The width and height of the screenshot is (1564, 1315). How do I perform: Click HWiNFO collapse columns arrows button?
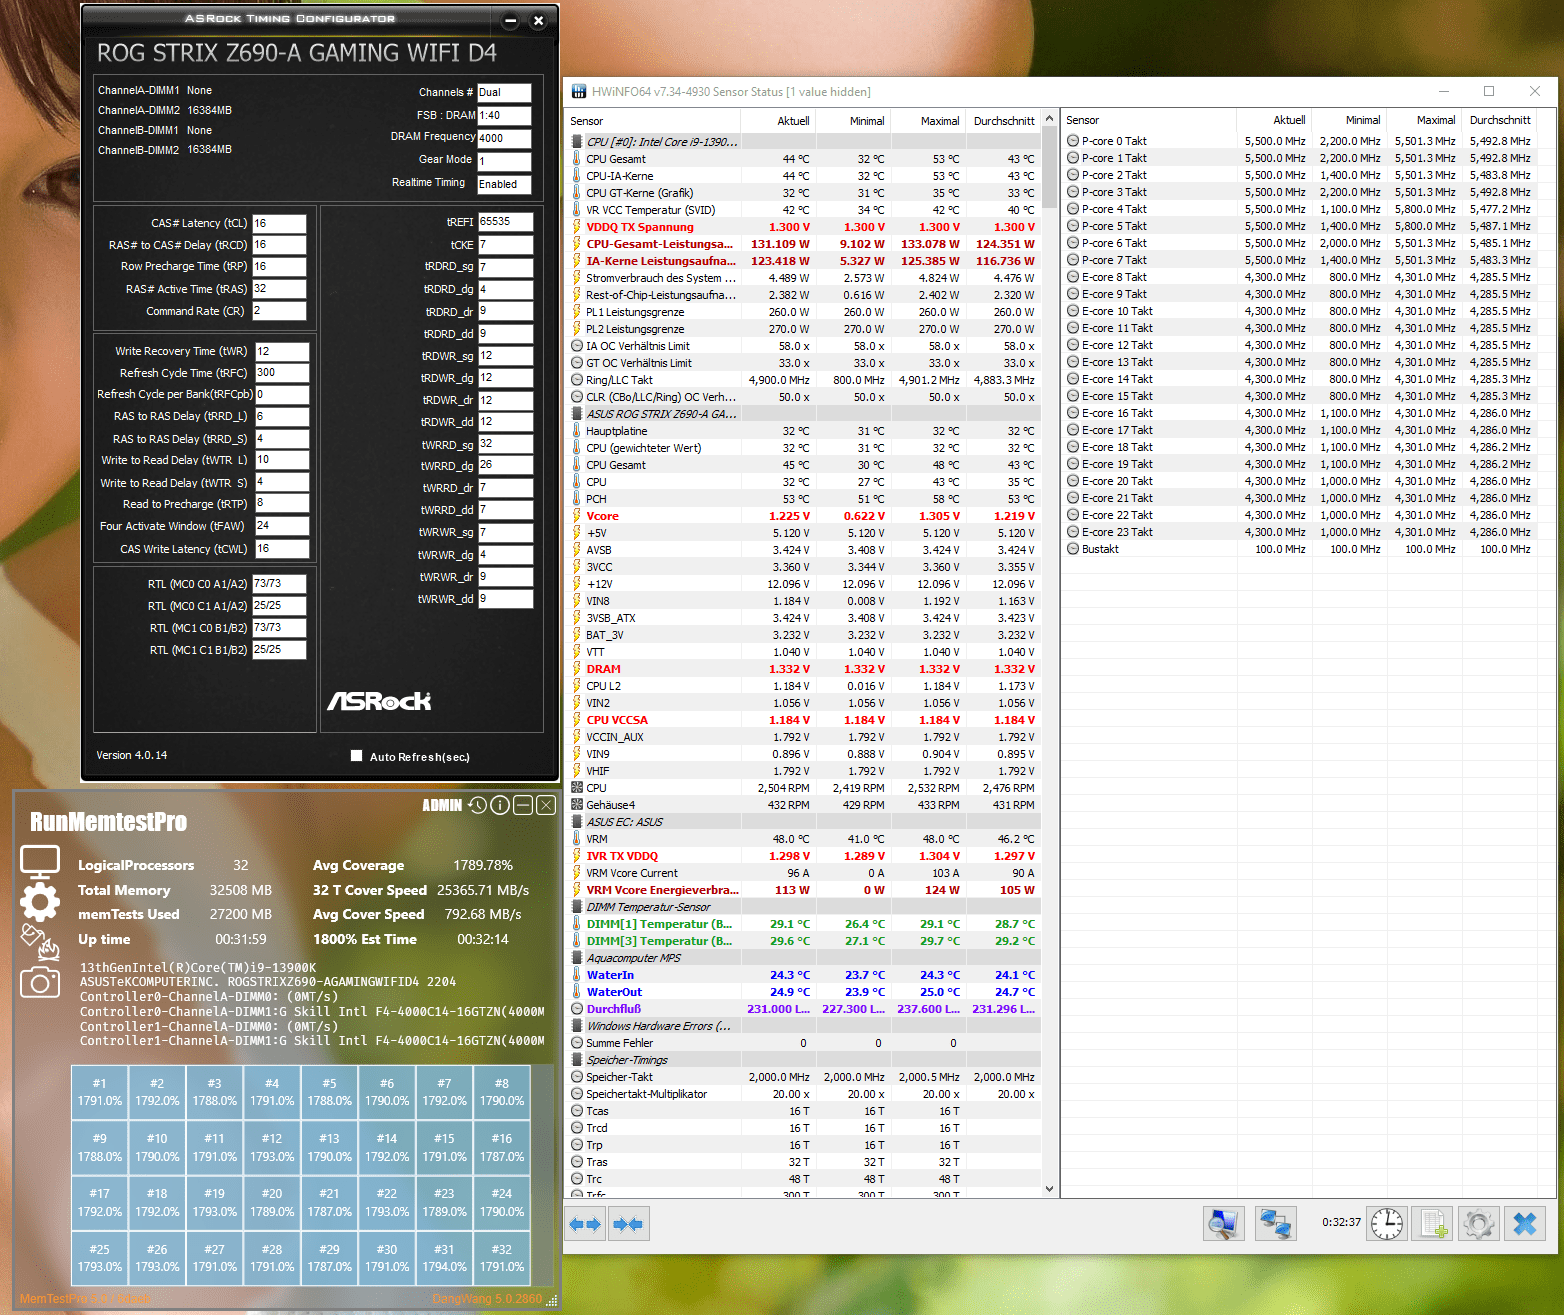(629, 1224)
